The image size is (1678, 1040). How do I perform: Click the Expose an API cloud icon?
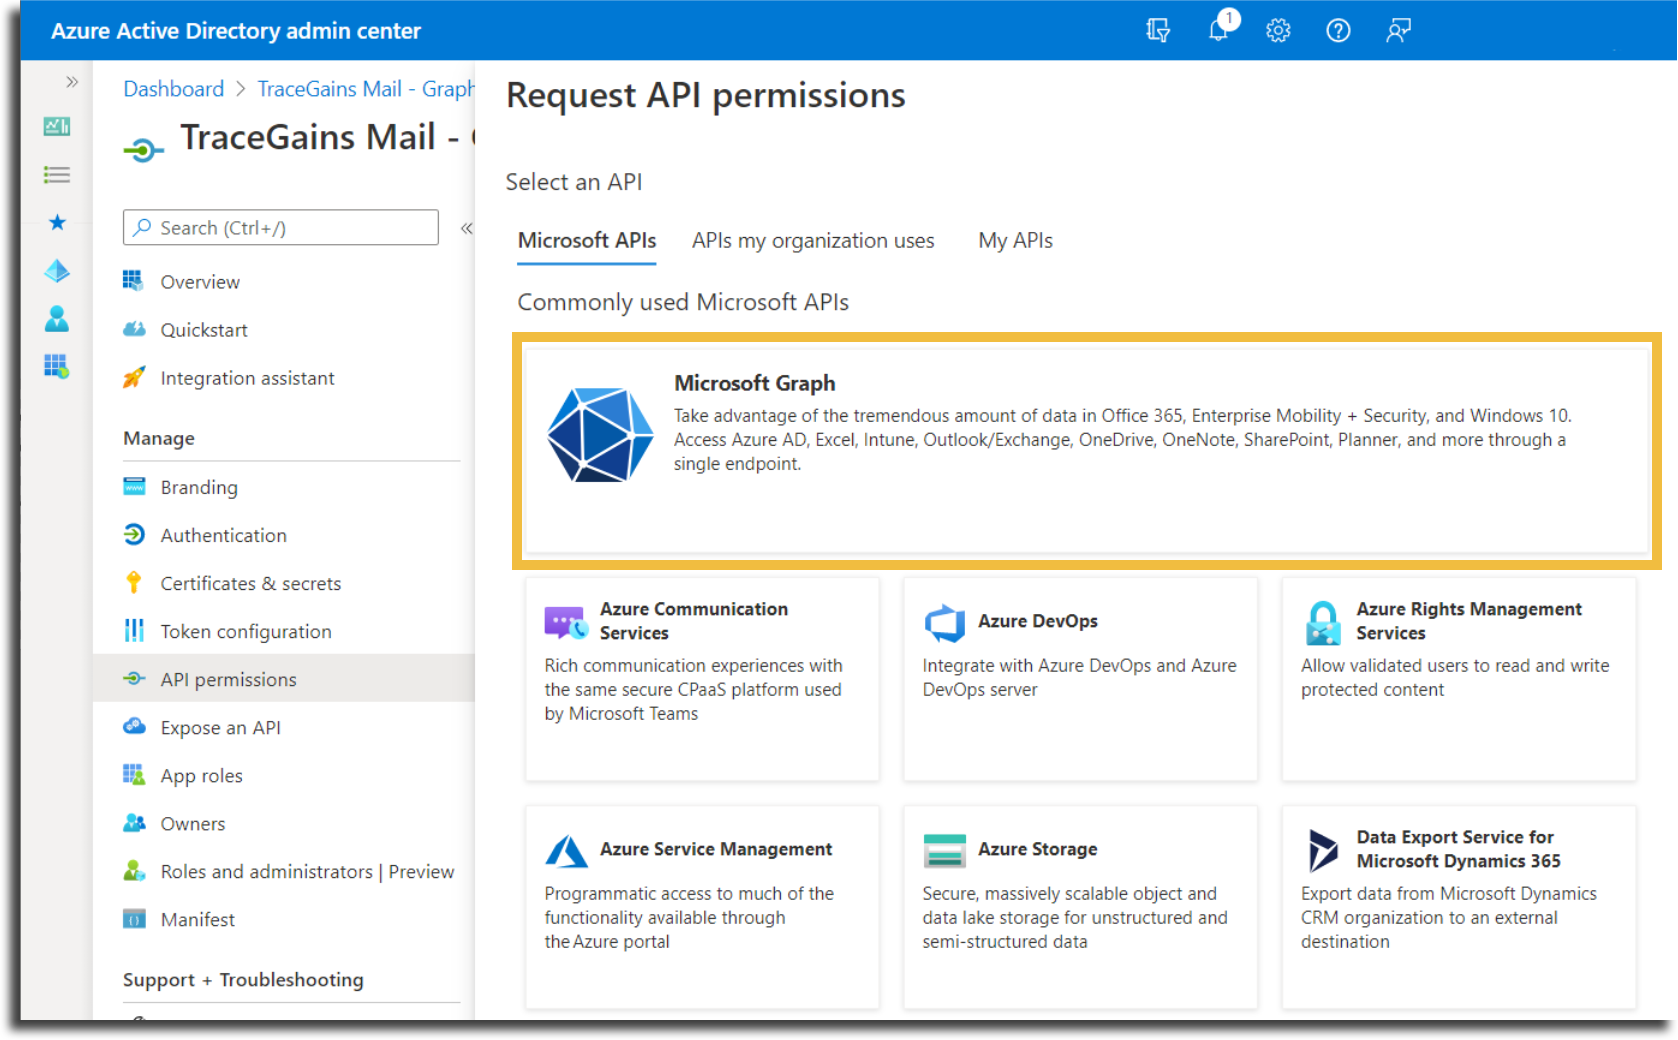point(134,727)
